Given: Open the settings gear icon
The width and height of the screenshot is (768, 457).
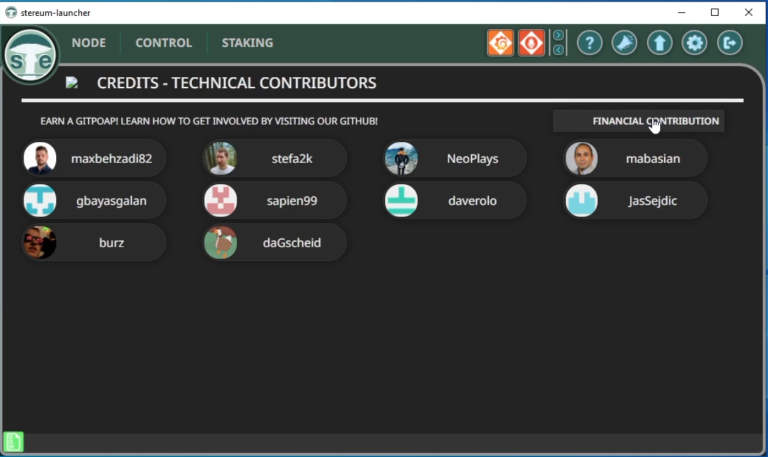Looking at the screenshot, I should pos(695,43).
